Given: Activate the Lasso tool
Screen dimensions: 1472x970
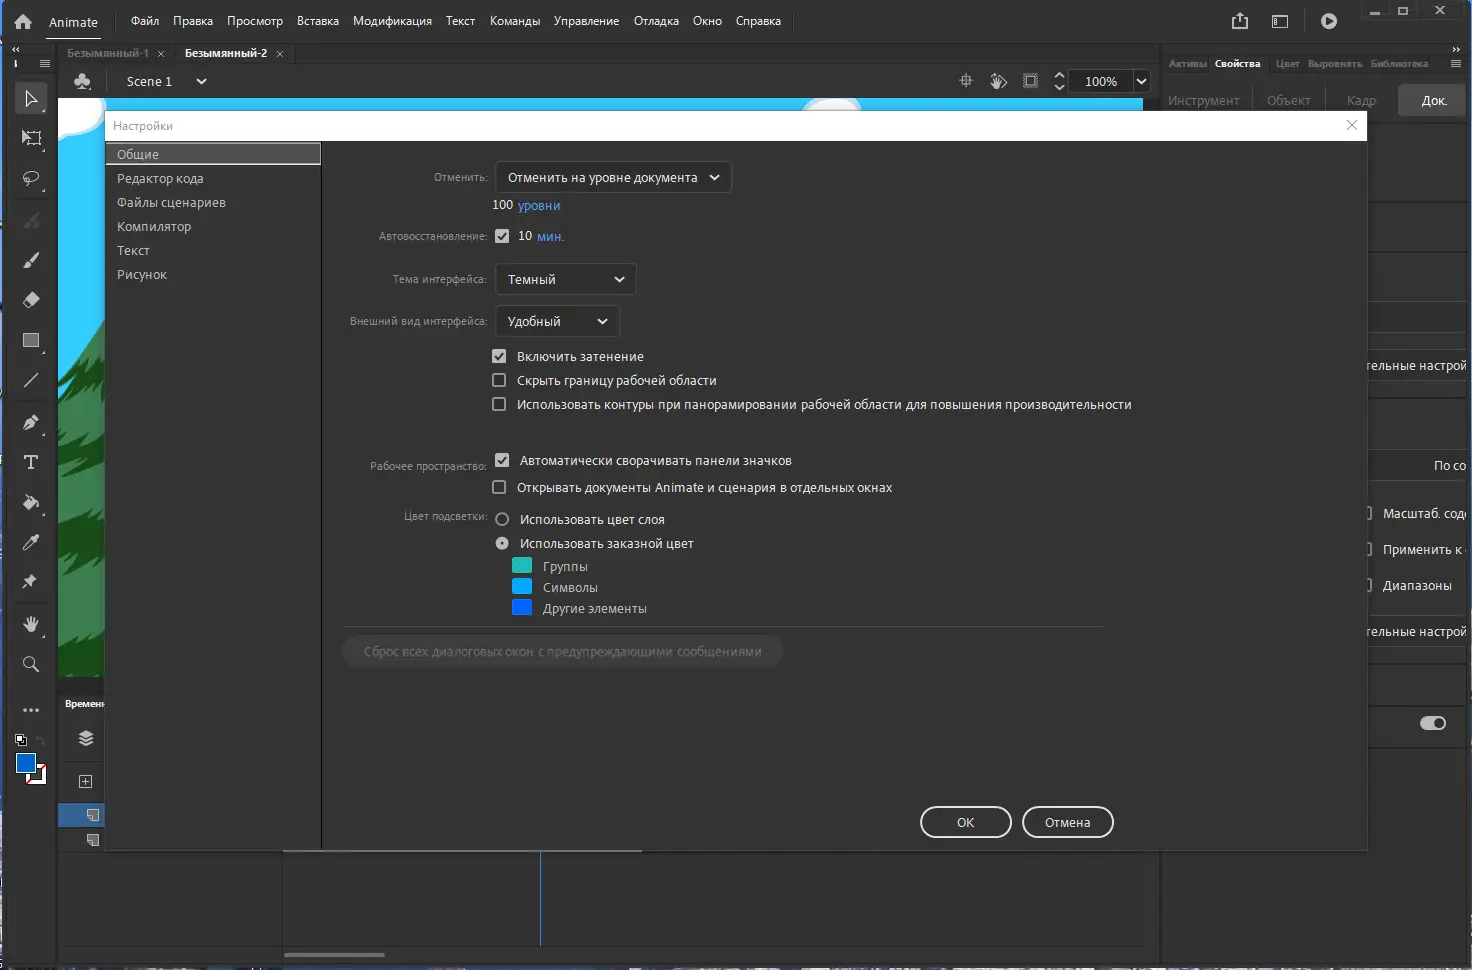Looking at the screenshot, I should tap(31, 179).
